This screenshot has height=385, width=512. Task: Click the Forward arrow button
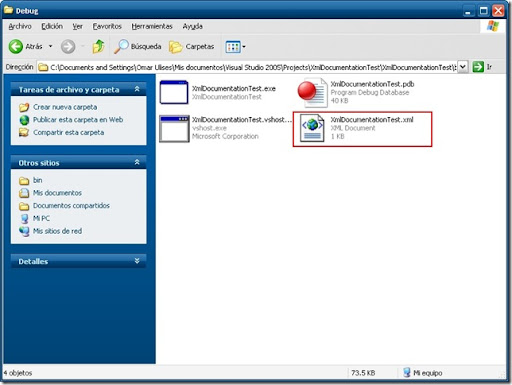pyautogui.click(x=68, y=47)
